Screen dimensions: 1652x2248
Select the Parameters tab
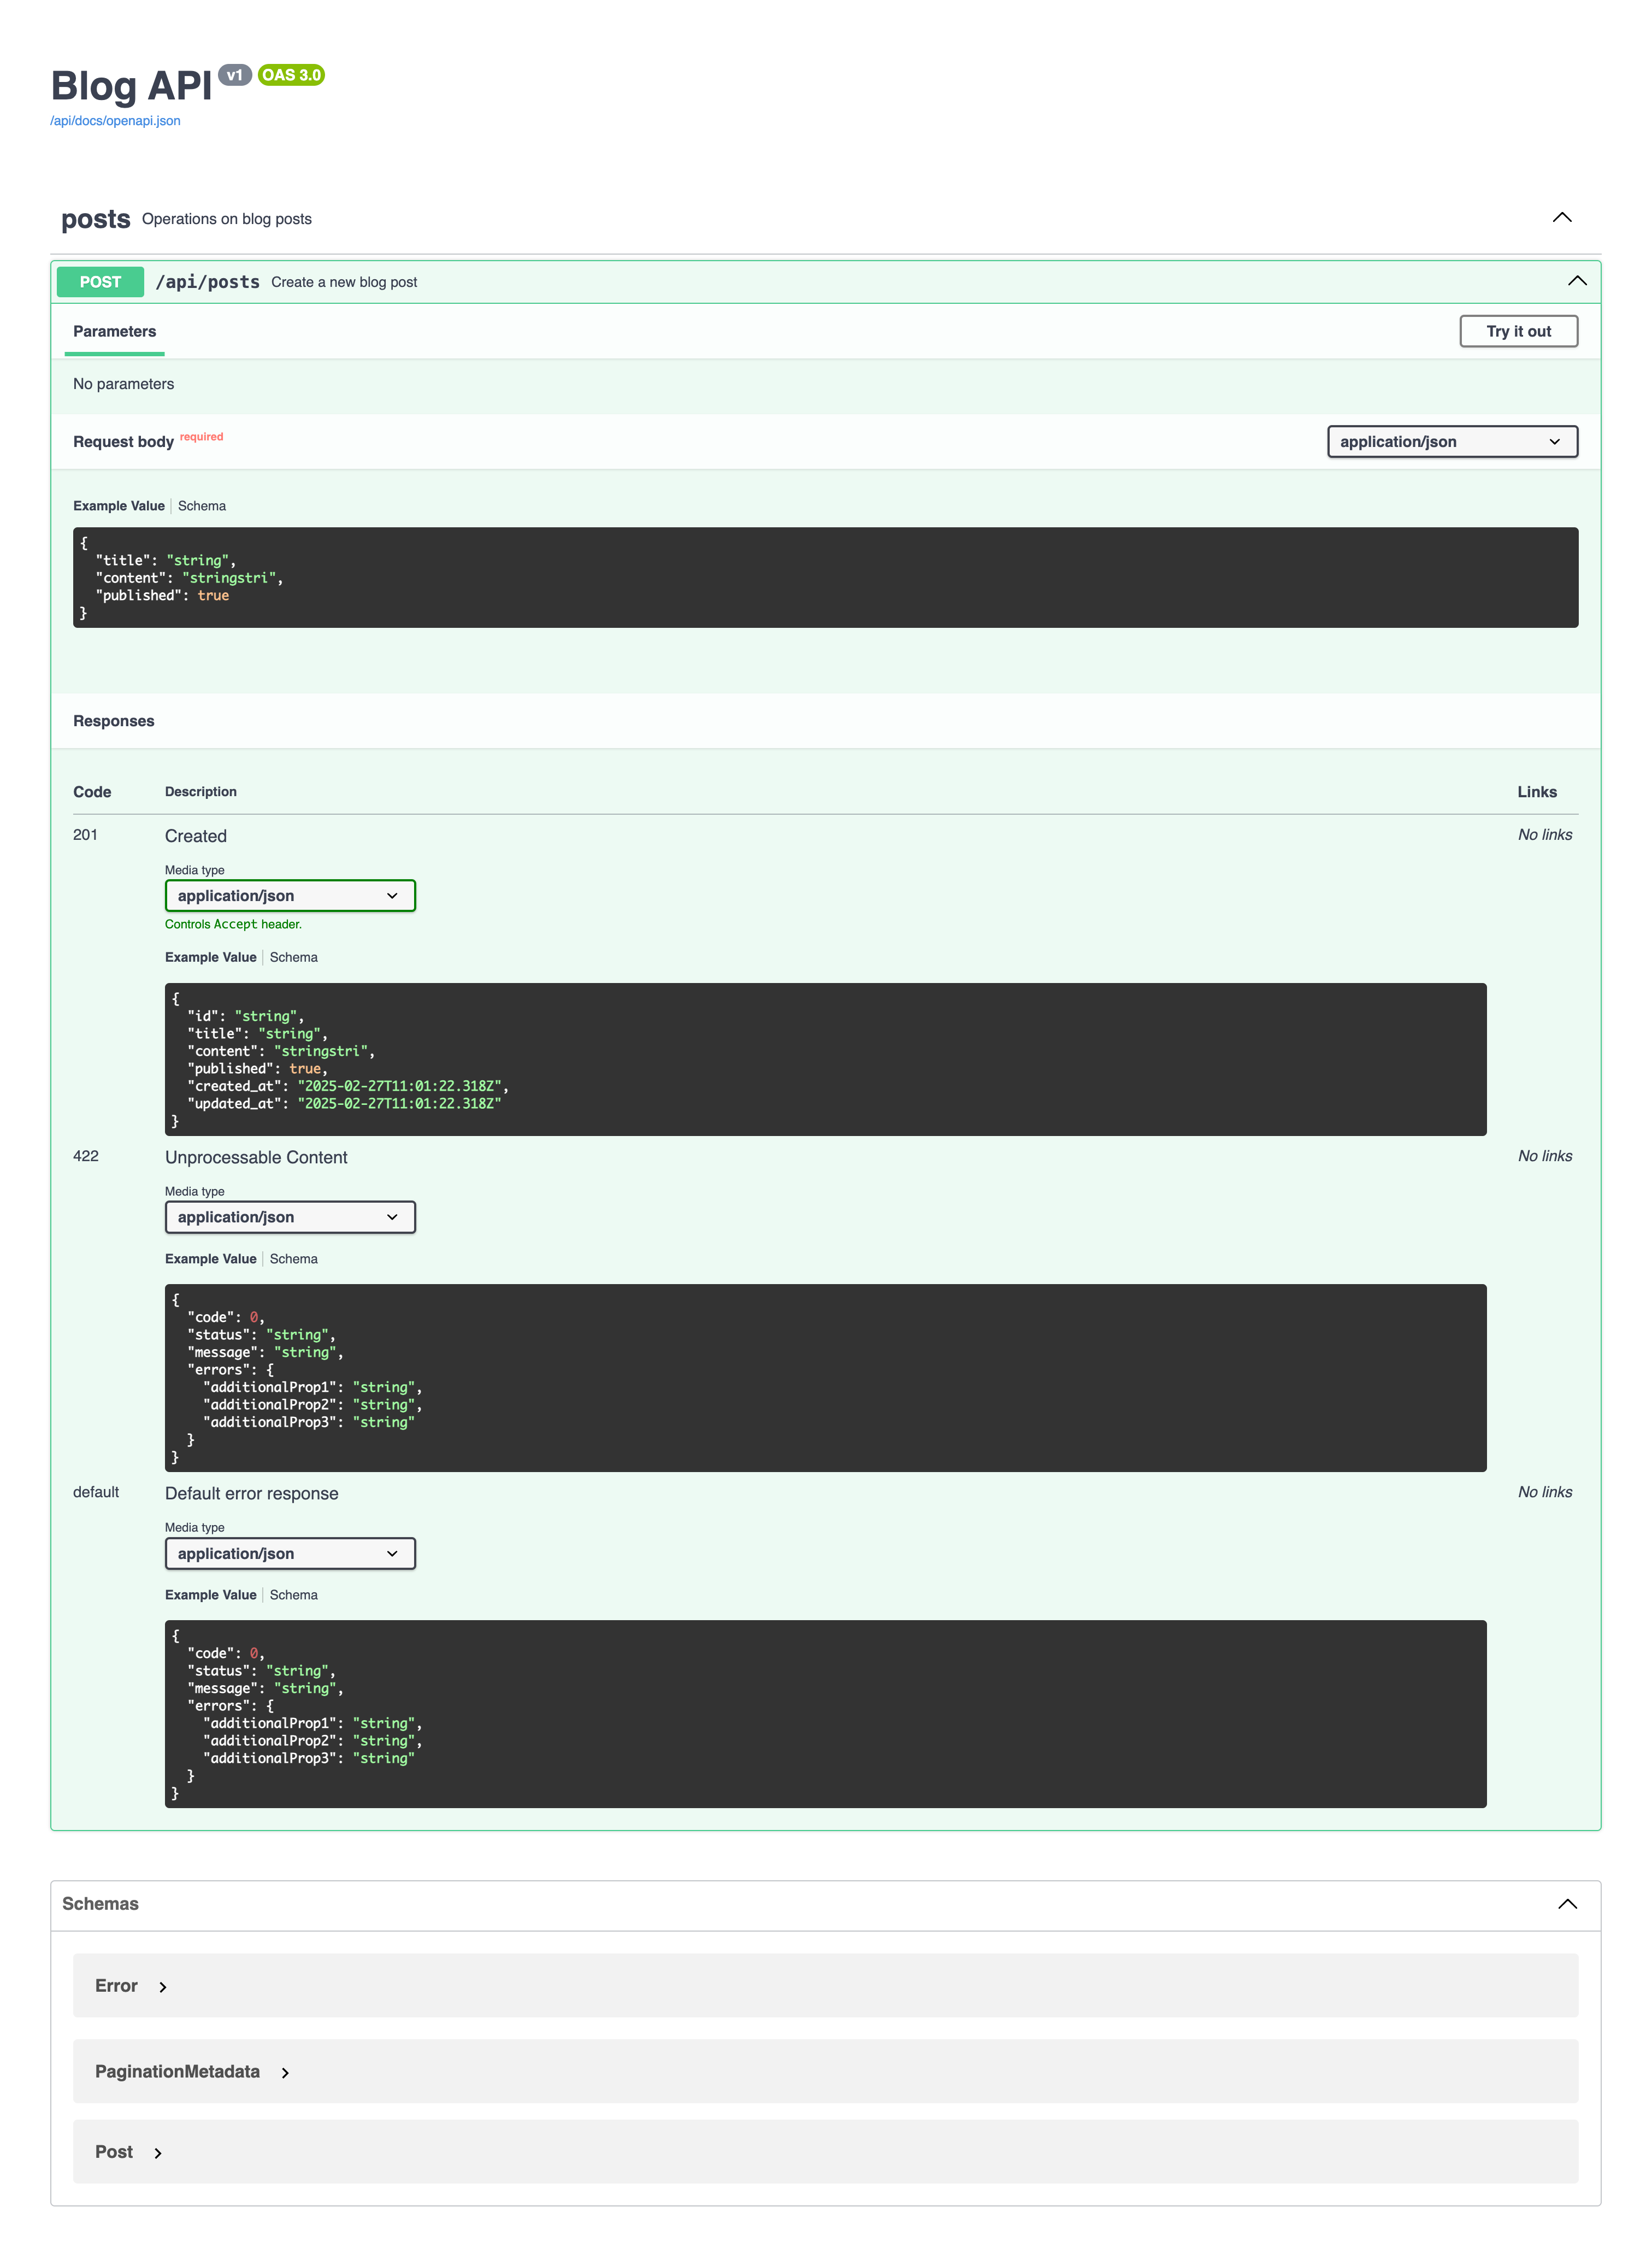point(114,331)
